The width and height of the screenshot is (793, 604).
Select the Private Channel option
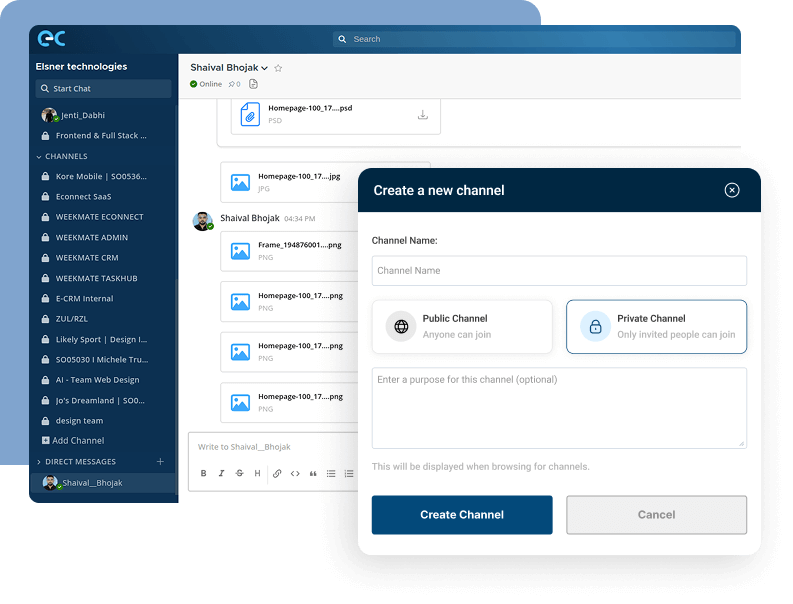[656, 326]
